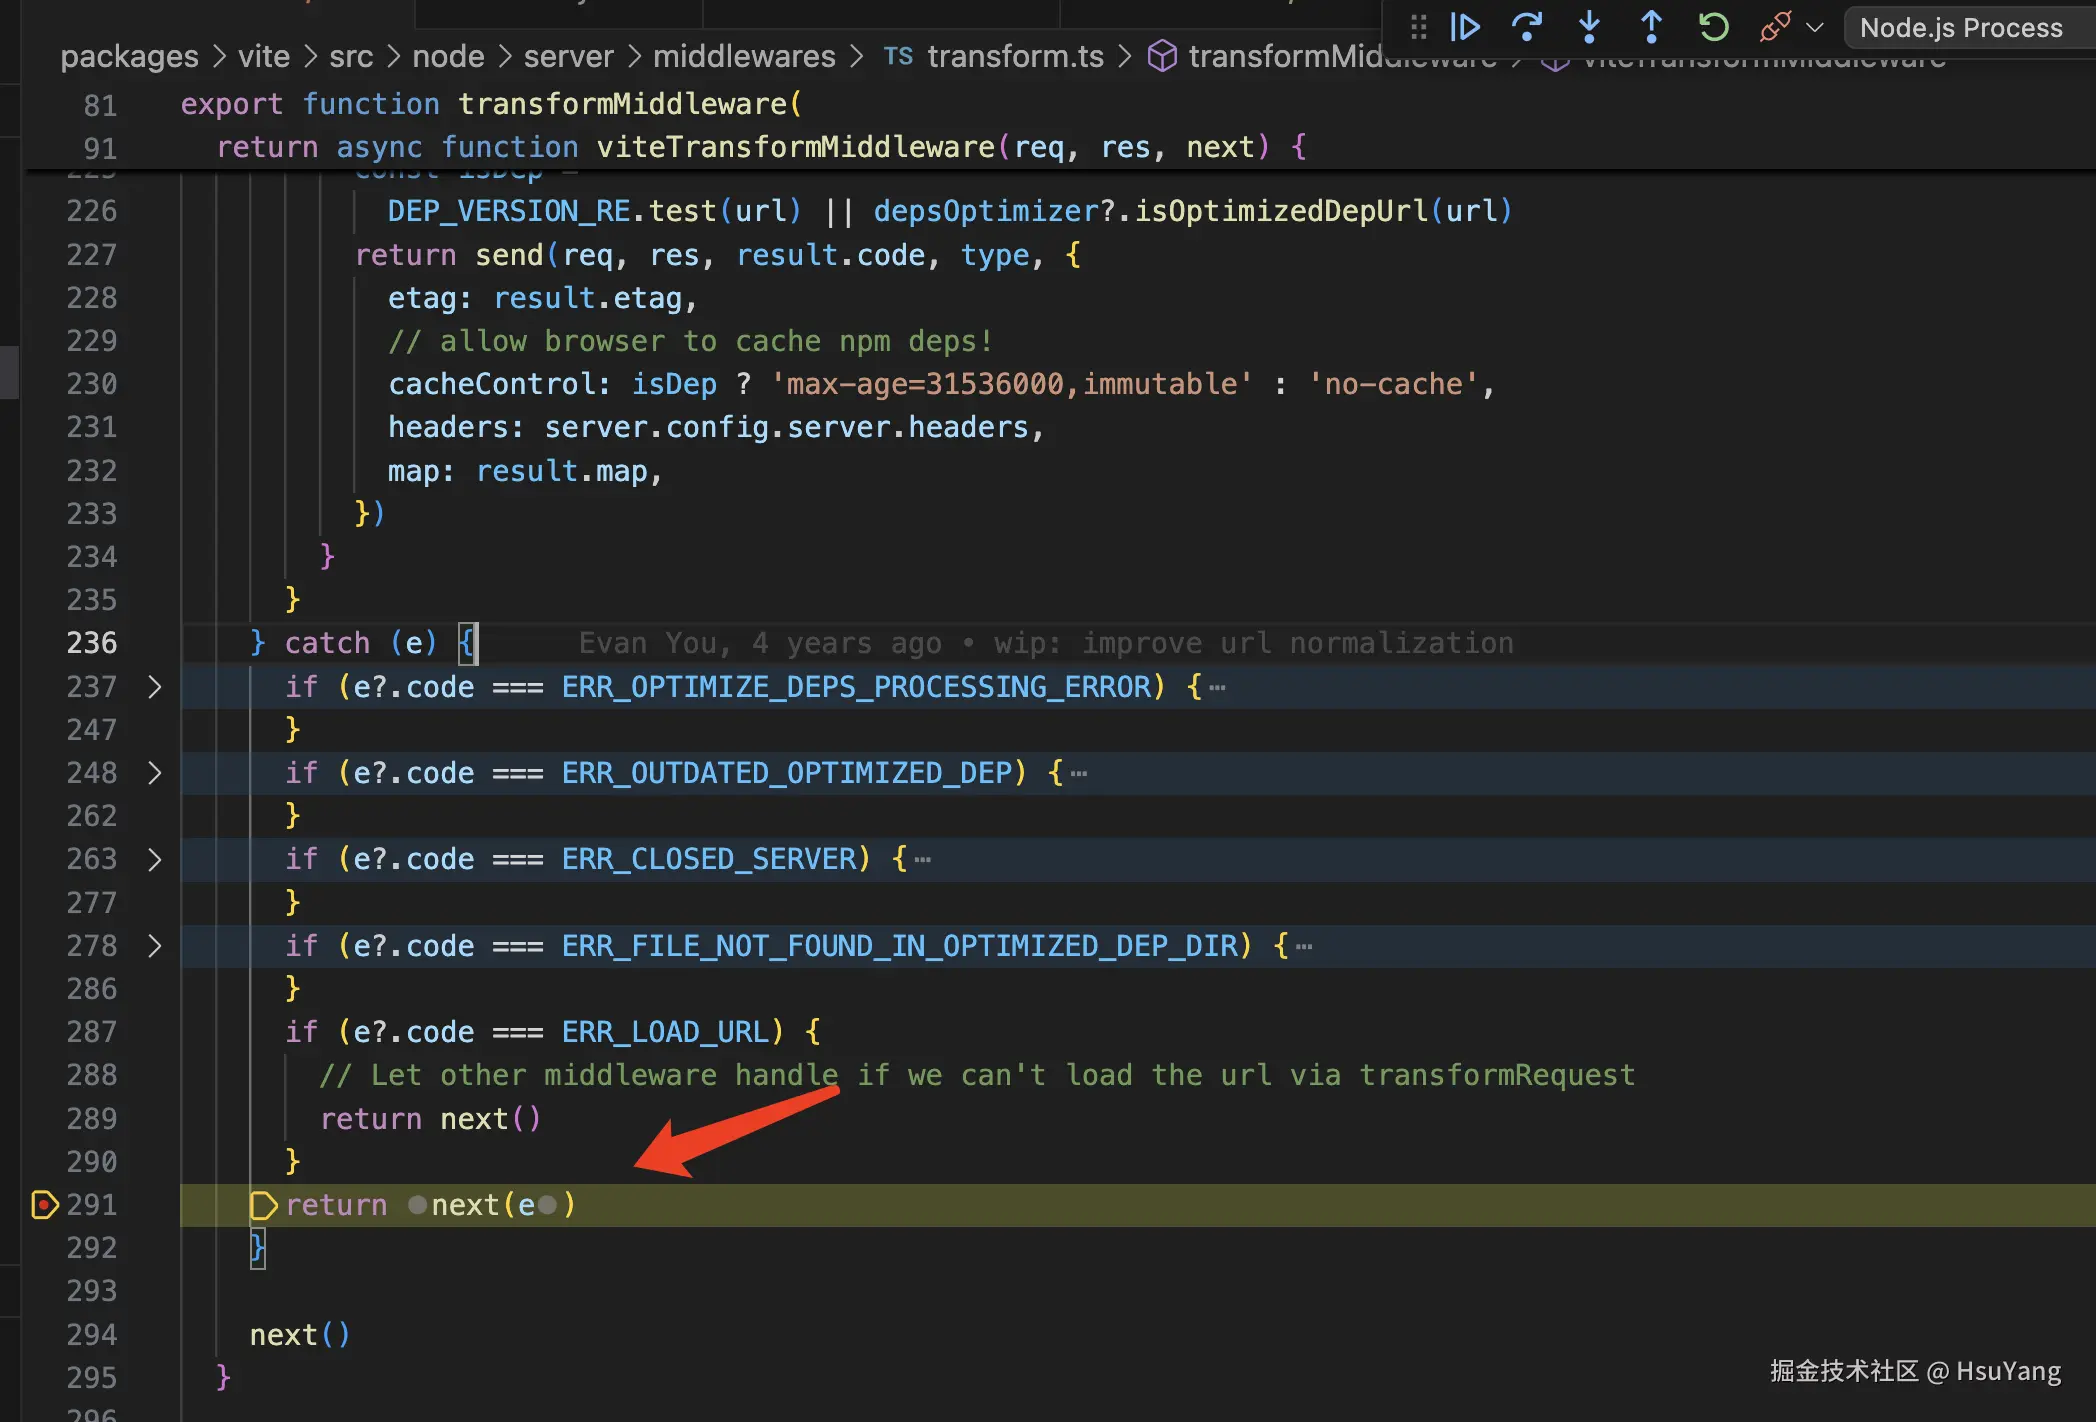The height and width of the screenshot is (1422, 2096).
Task: Unfold the ERR_CLOSED_SERVER block at line 263
Action: click(x=154, y=859)
